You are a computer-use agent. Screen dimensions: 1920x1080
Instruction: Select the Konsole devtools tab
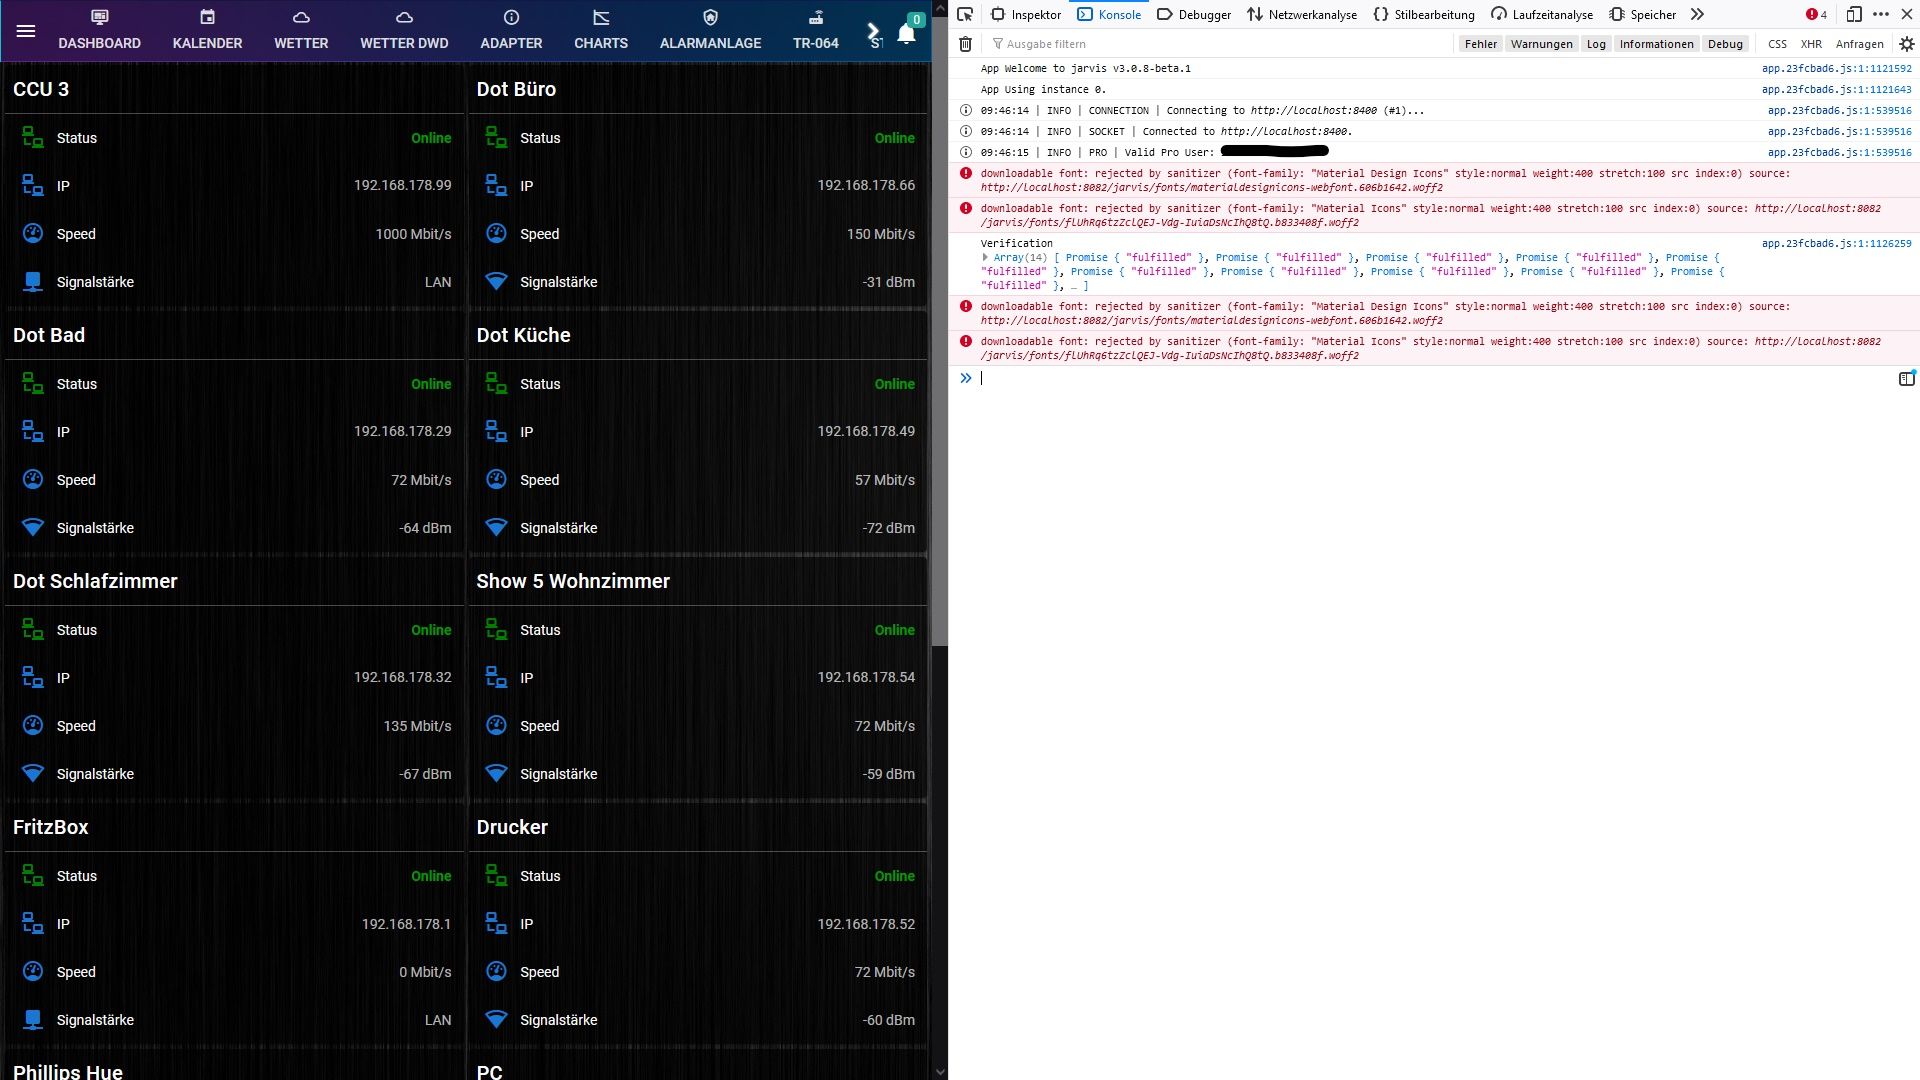pos(1109,14)
